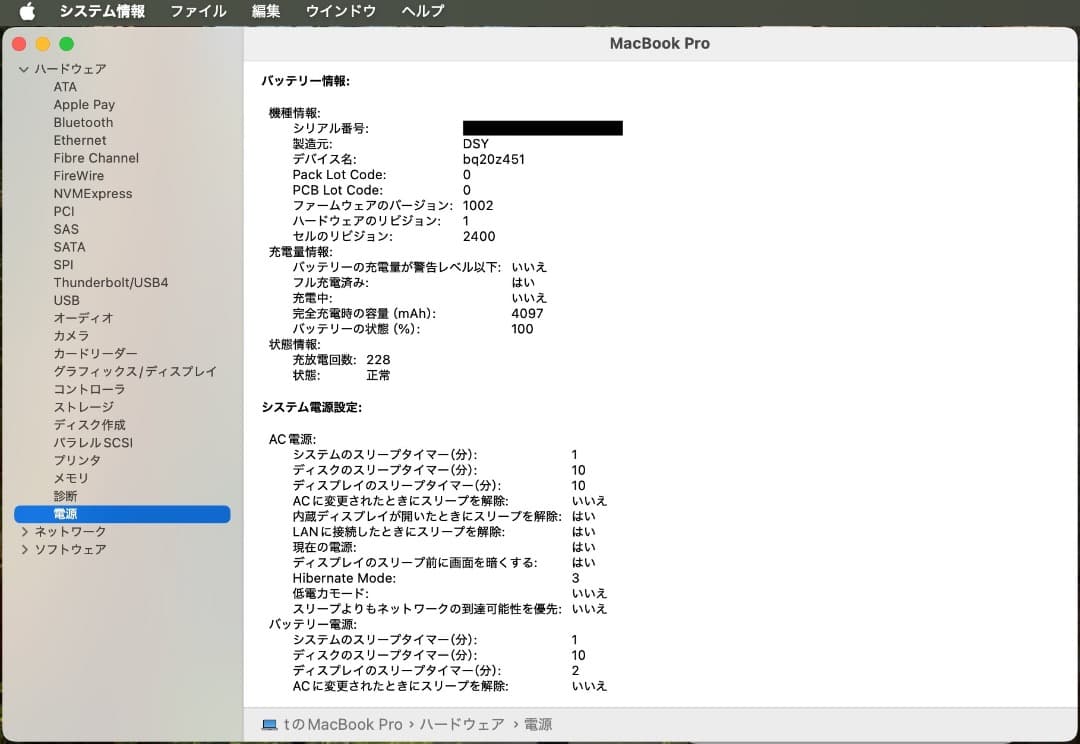Screen dimensions: 1080x744
Task: Select Apple Pay in the sidebar
Action: (x=84, y=104)
